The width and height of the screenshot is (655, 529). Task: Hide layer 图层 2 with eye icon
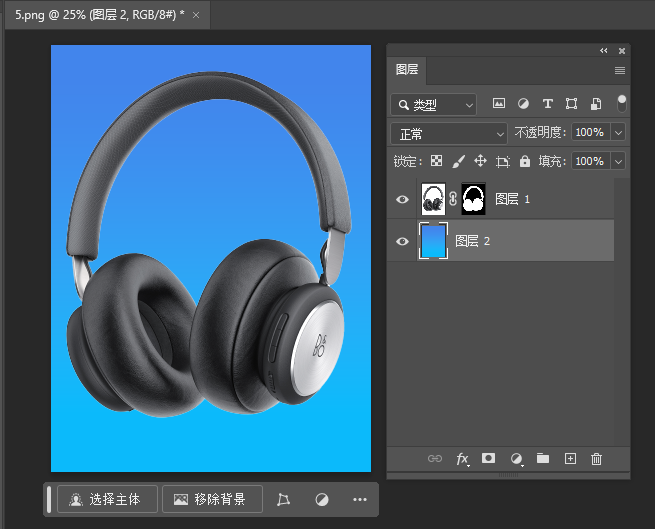tap(402, 241)
